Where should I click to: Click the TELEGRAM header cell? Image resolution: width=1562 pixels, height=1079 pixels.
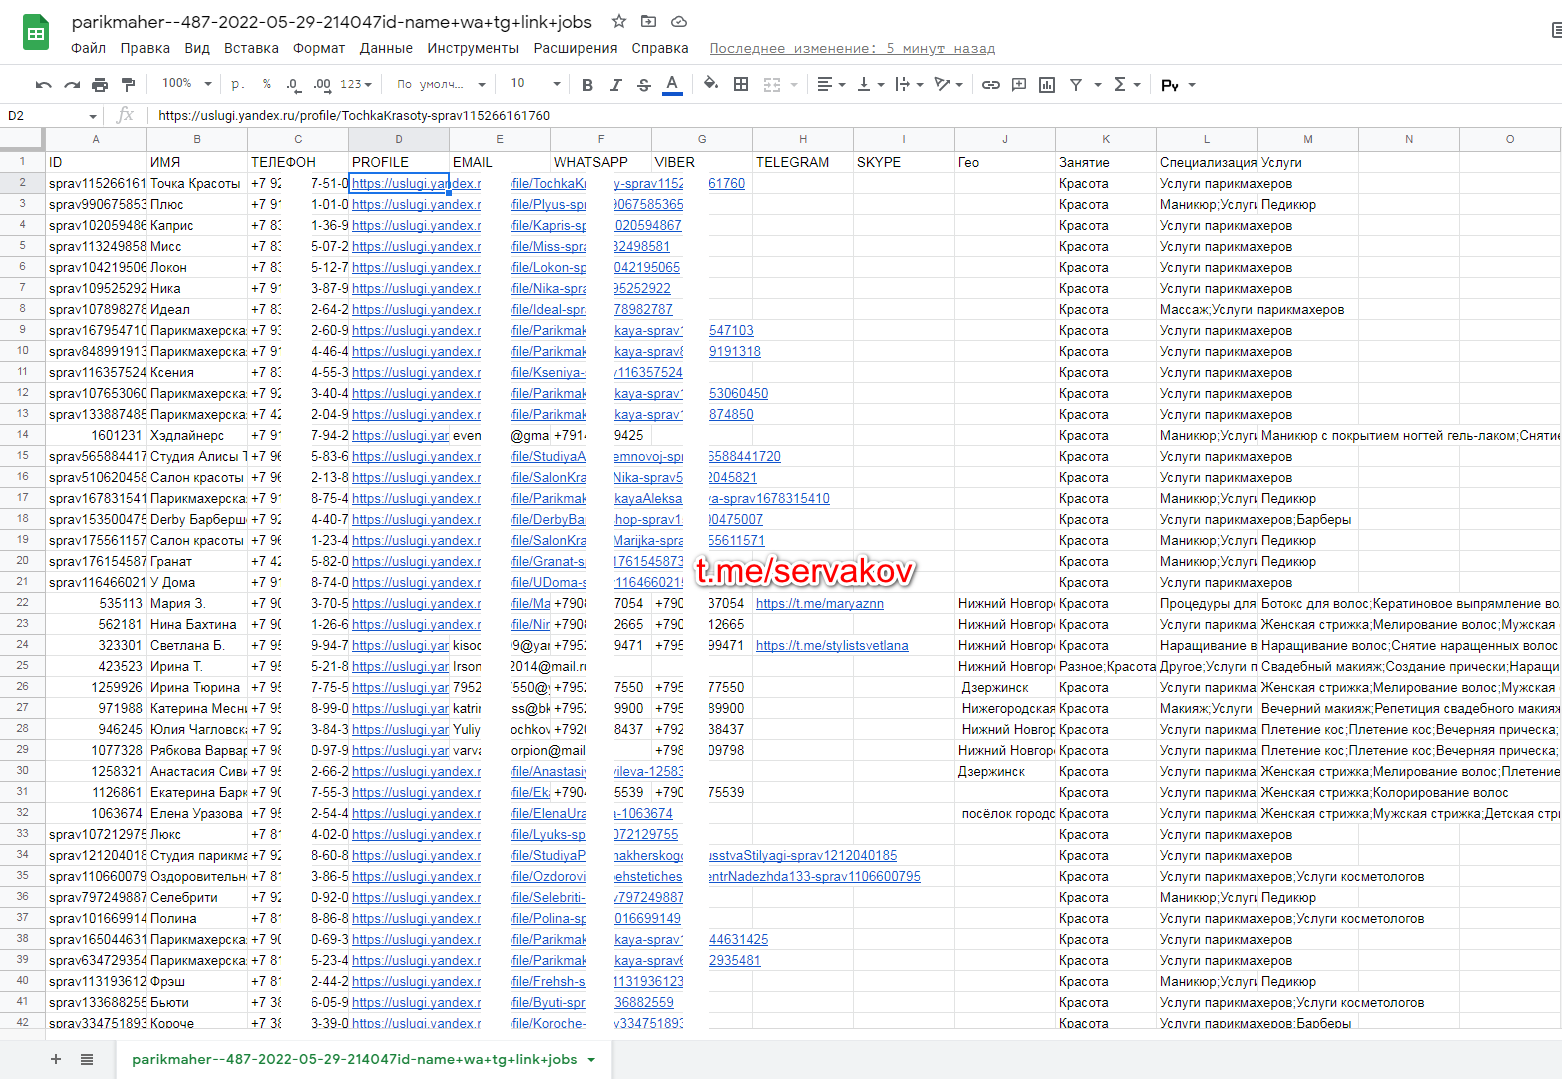803,162
